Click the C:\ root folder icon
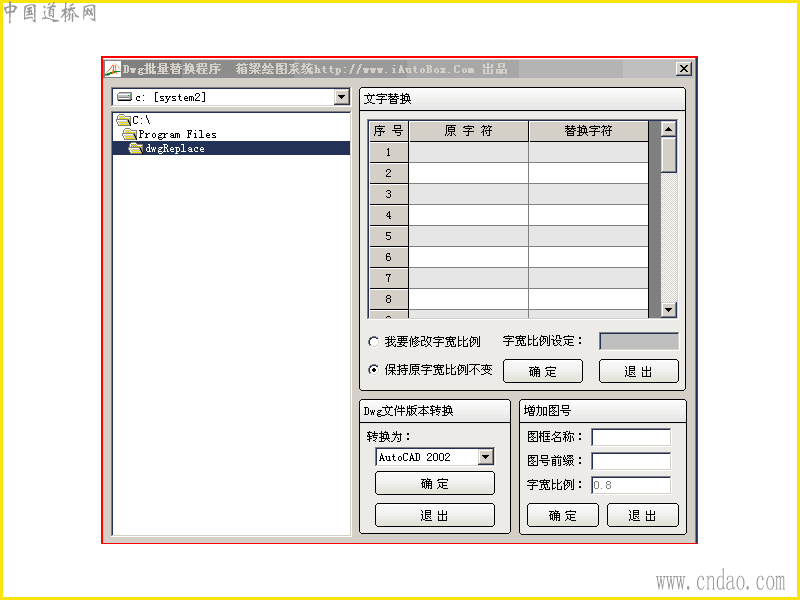The height and width of the screenshot is (600, 800). pyautogui.click(x=123, y=120)
